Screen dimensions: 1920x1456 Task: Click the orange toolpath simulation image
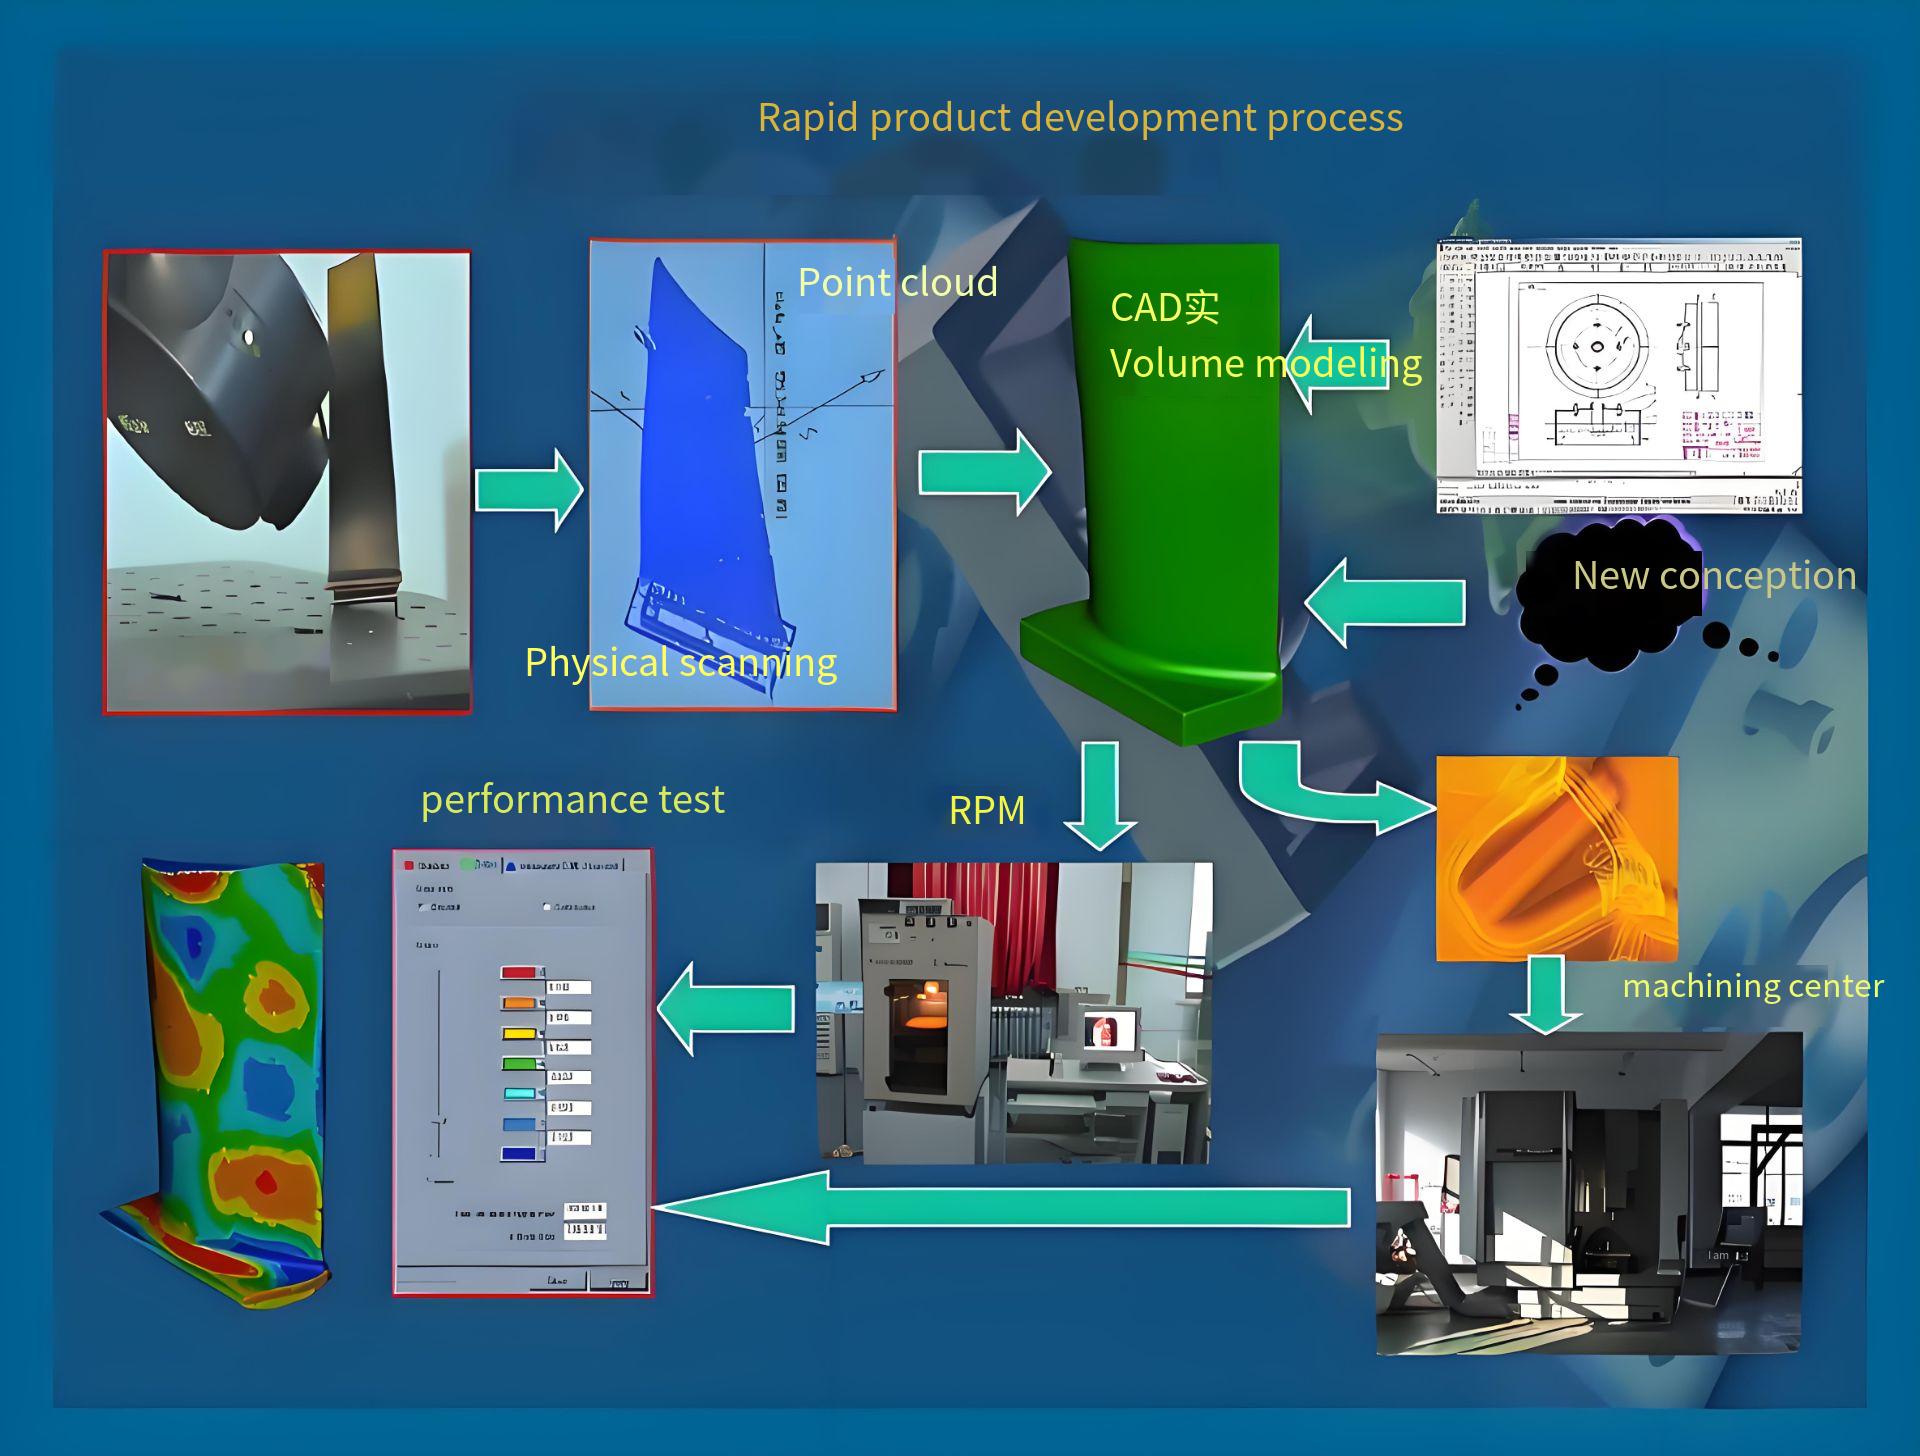coord(1557,859)
